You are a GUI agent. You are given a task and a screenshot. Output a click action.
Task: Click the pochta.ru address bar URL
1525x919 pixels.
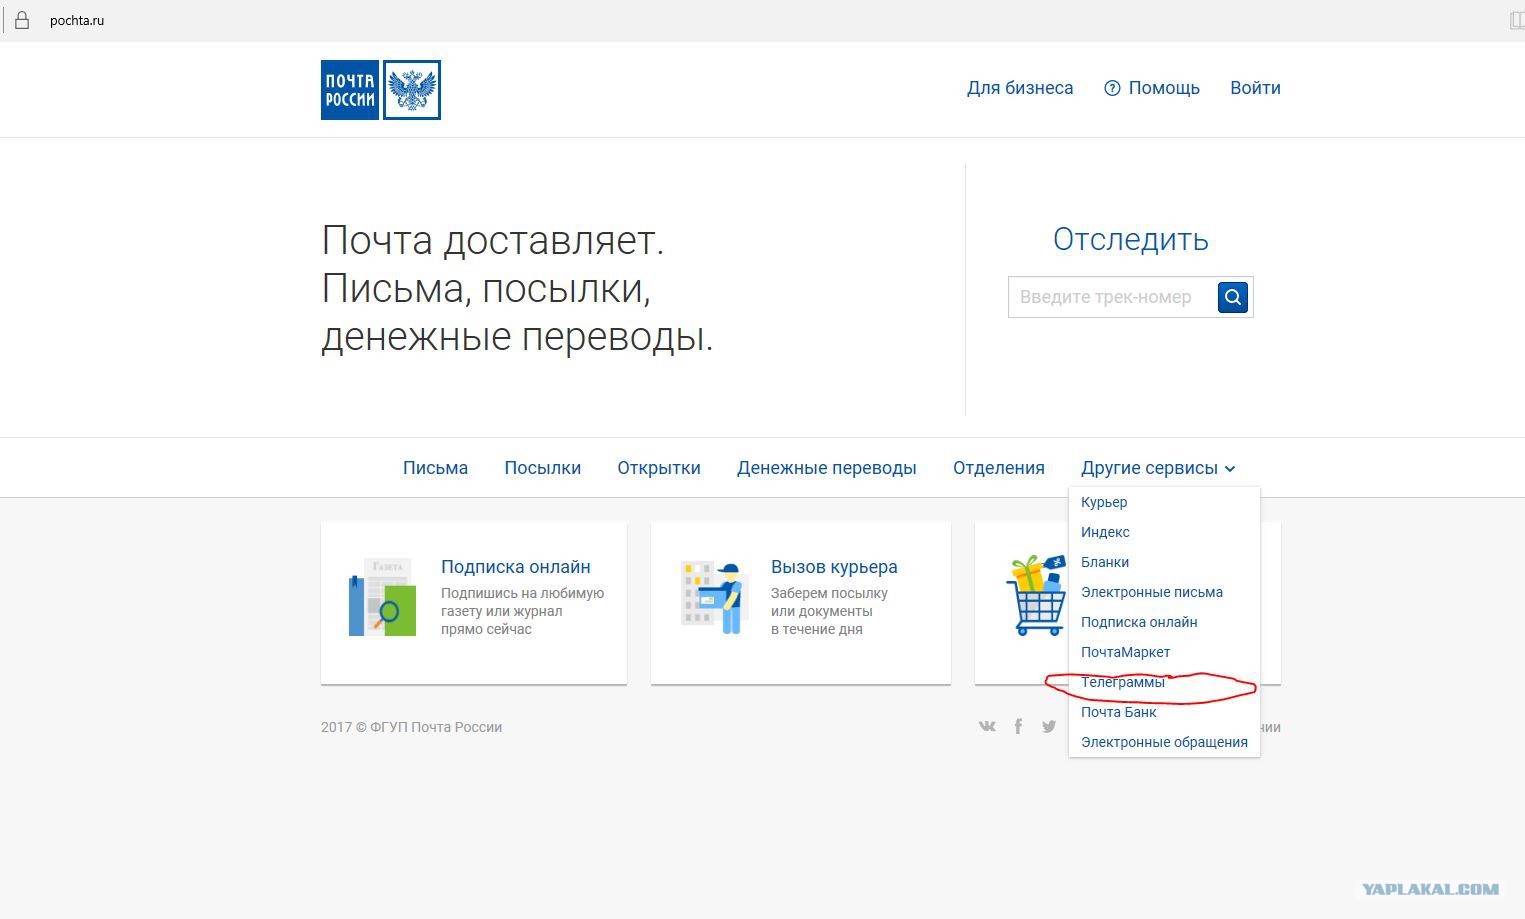pos(77,20)
